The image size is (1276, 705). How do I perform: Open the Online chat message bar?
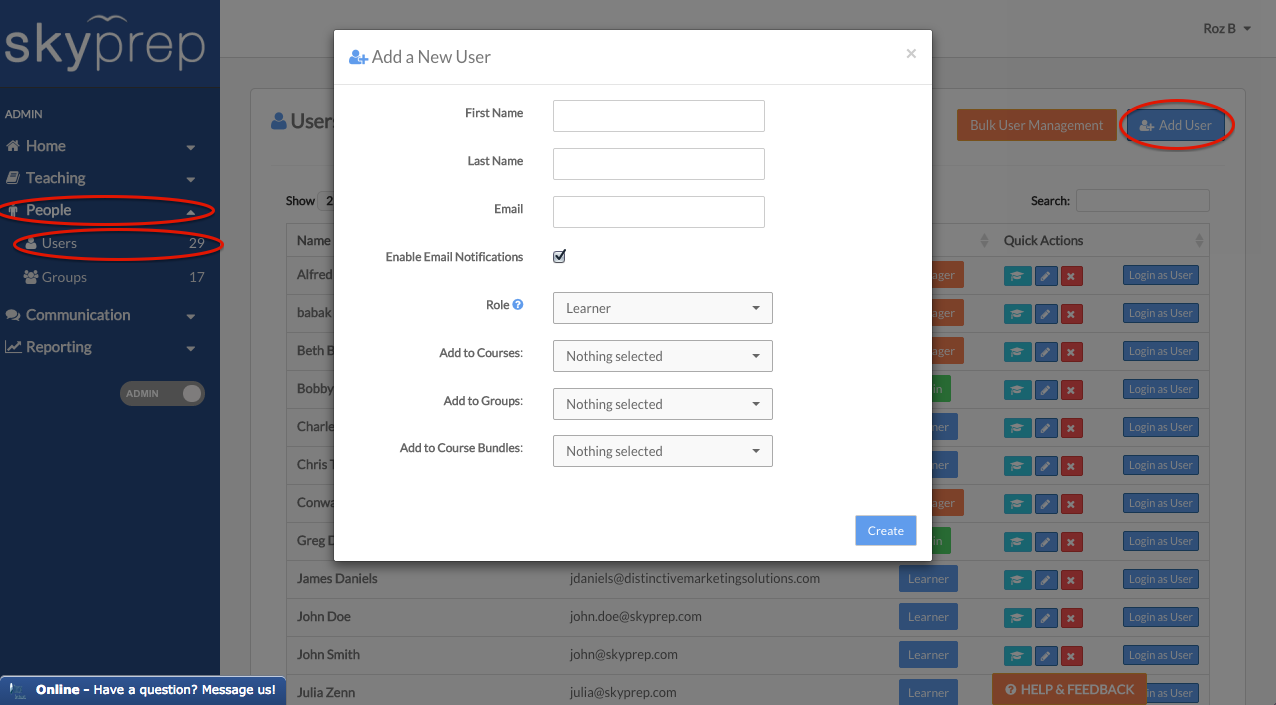144,690
